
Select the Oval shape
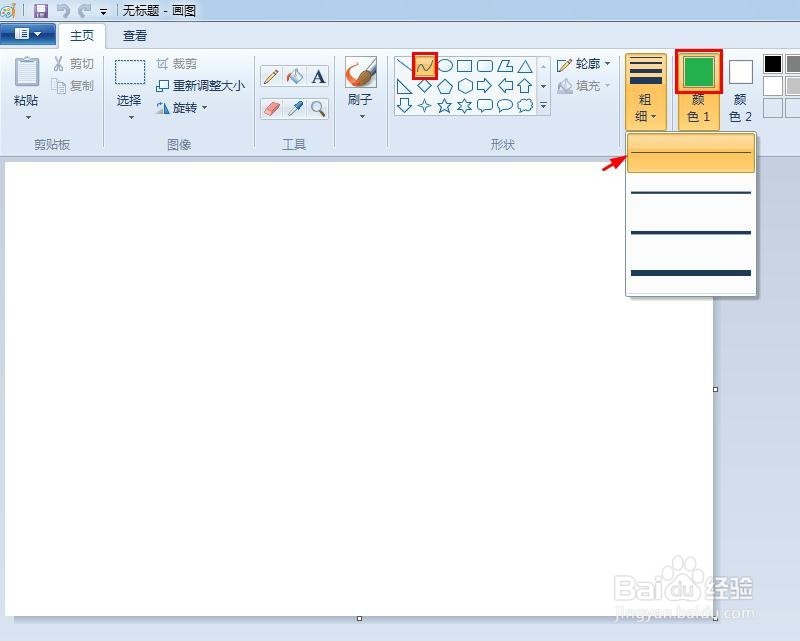[445, 66]
